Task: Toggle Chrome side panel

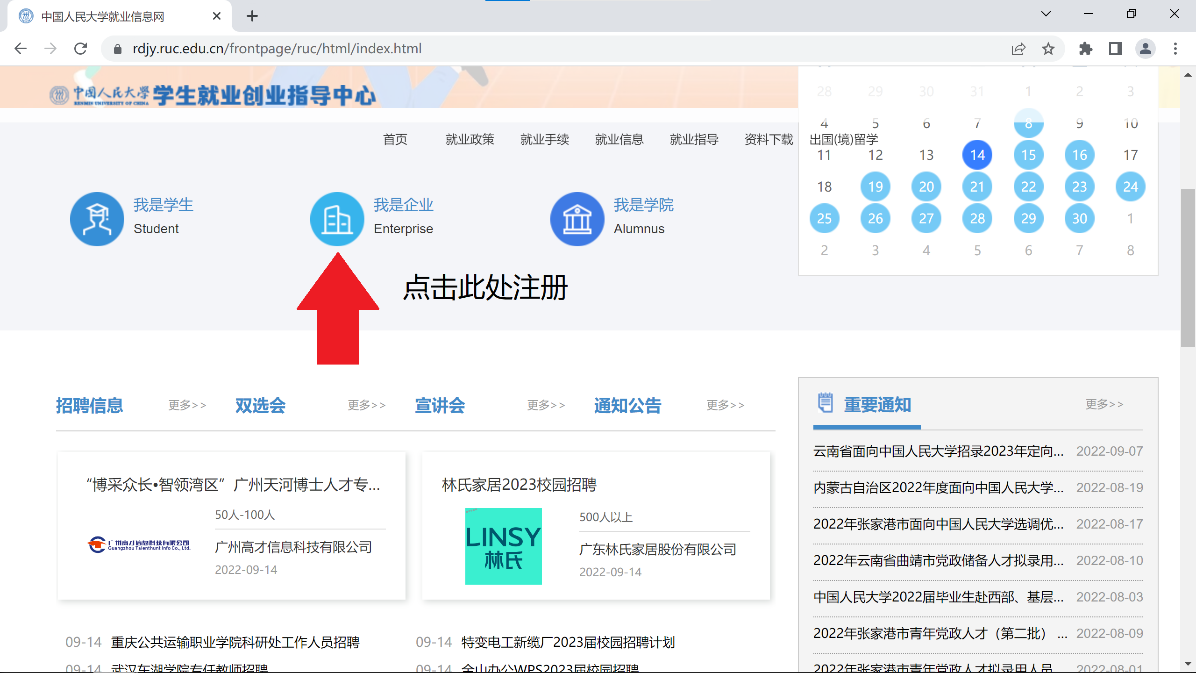Action: click(x=1115, y=48)
